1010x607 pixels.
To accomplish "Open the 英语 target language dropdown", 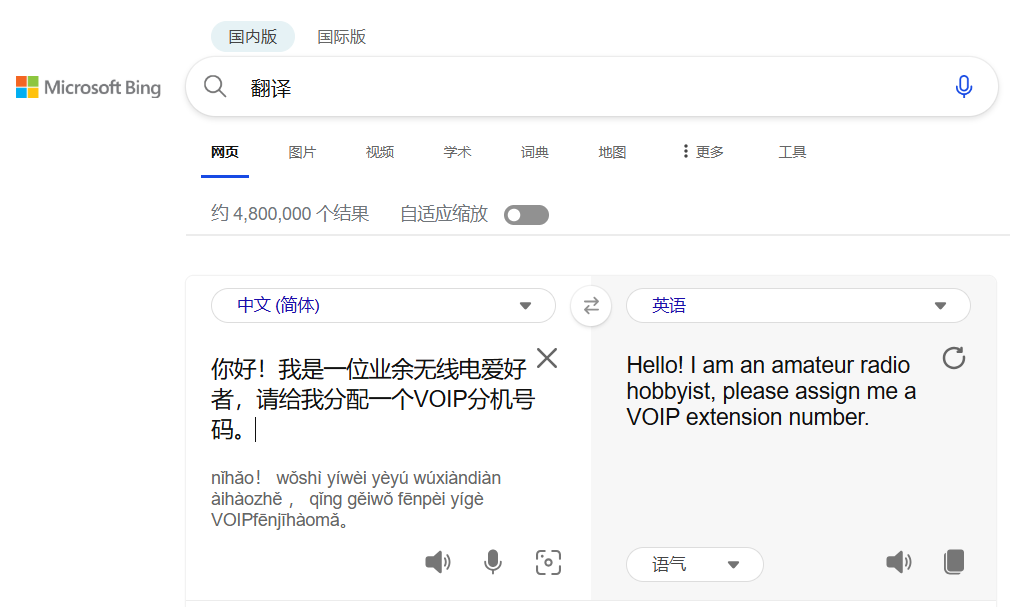I will point(797,306).
